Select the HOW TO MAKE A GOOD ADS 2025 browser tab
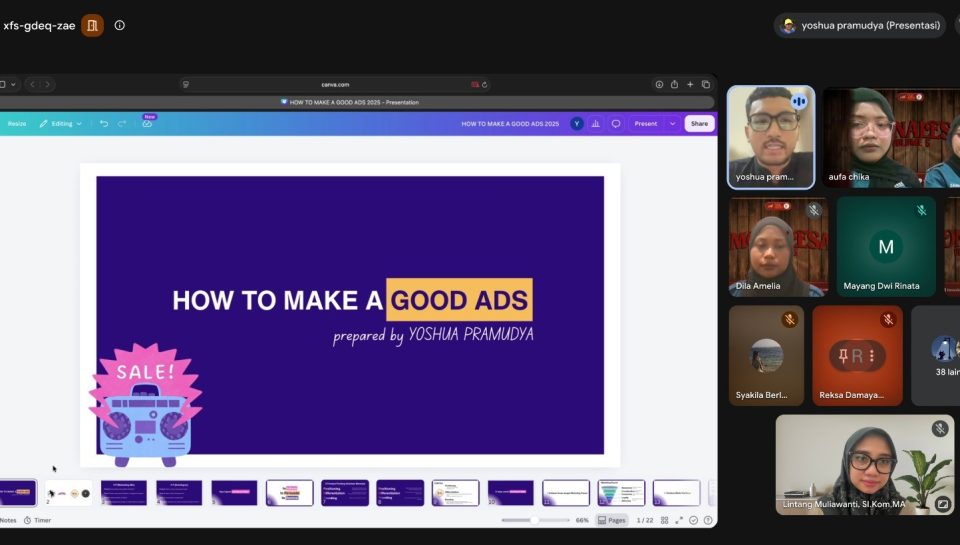This screenshot has height=545, width=960. (x=350, y=102)
